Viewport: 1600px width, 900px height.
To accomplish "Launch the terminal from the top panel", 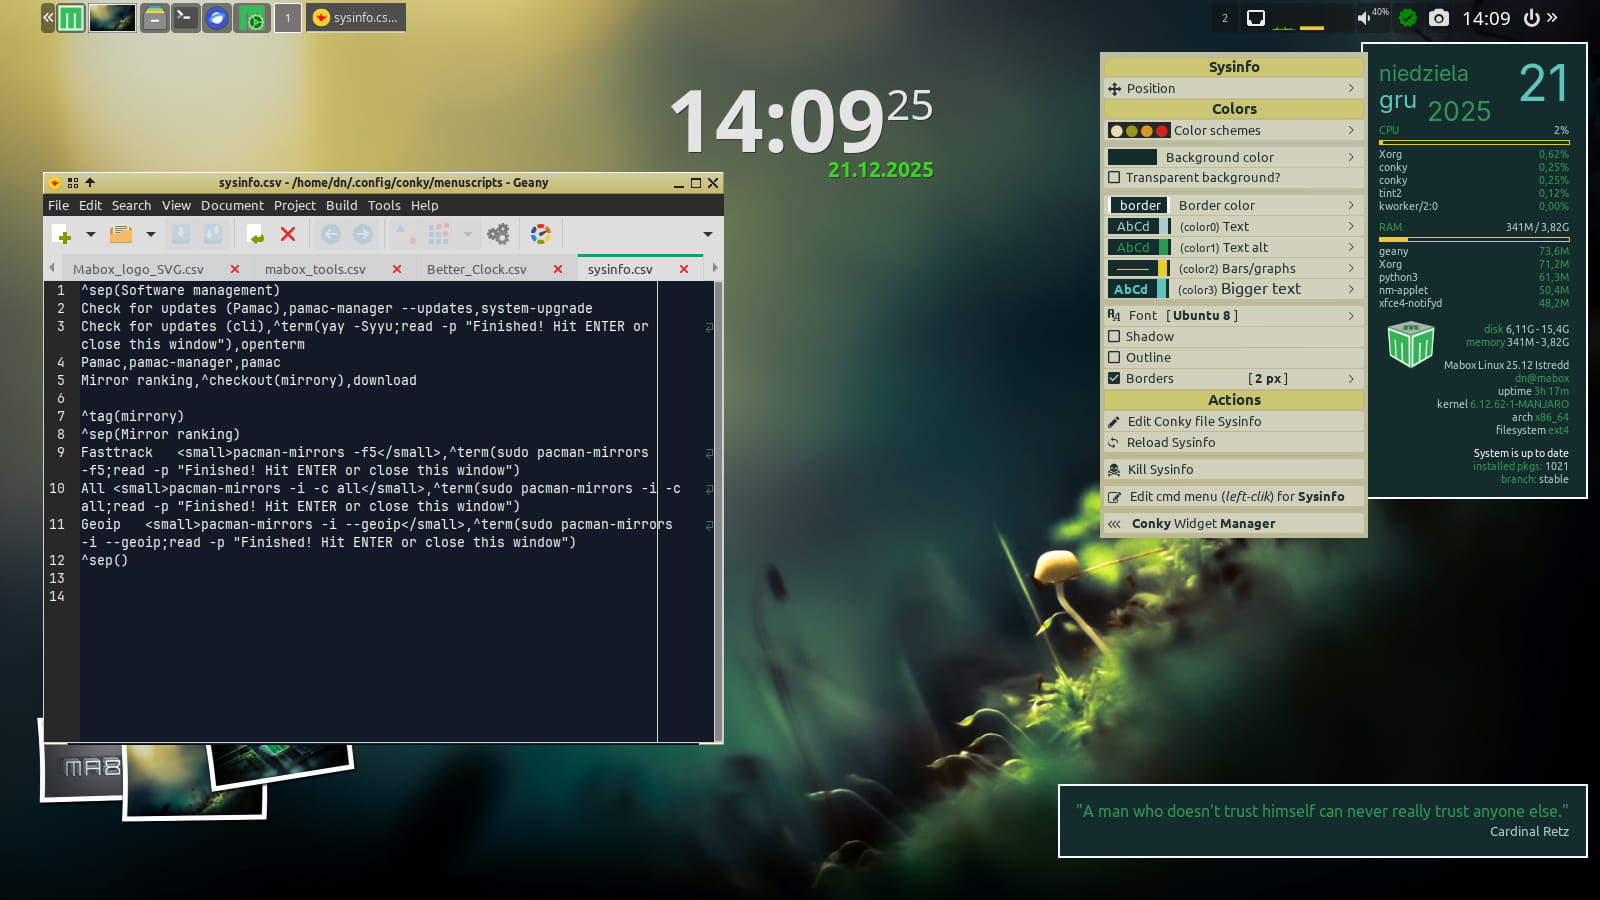I will click(x=185, y=18).
